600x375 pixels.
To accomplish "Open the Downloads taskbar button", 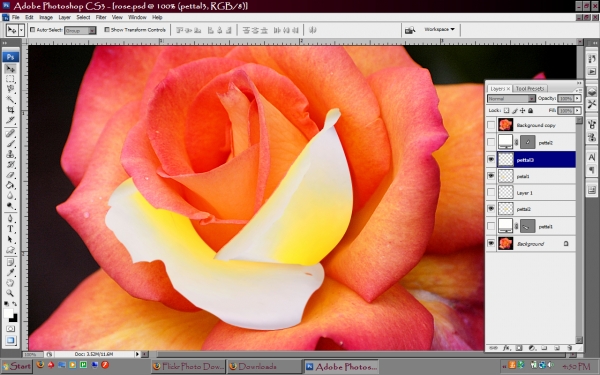I will click(x=264, y=367).
